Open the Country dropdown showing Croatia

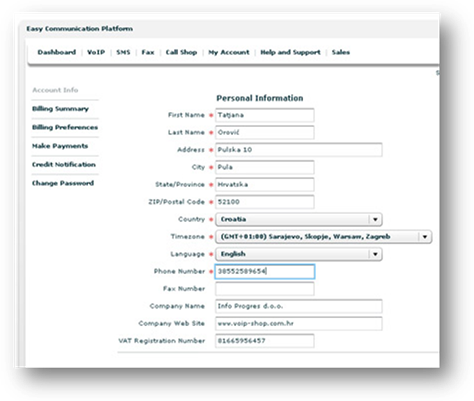(x=299, y=219)
